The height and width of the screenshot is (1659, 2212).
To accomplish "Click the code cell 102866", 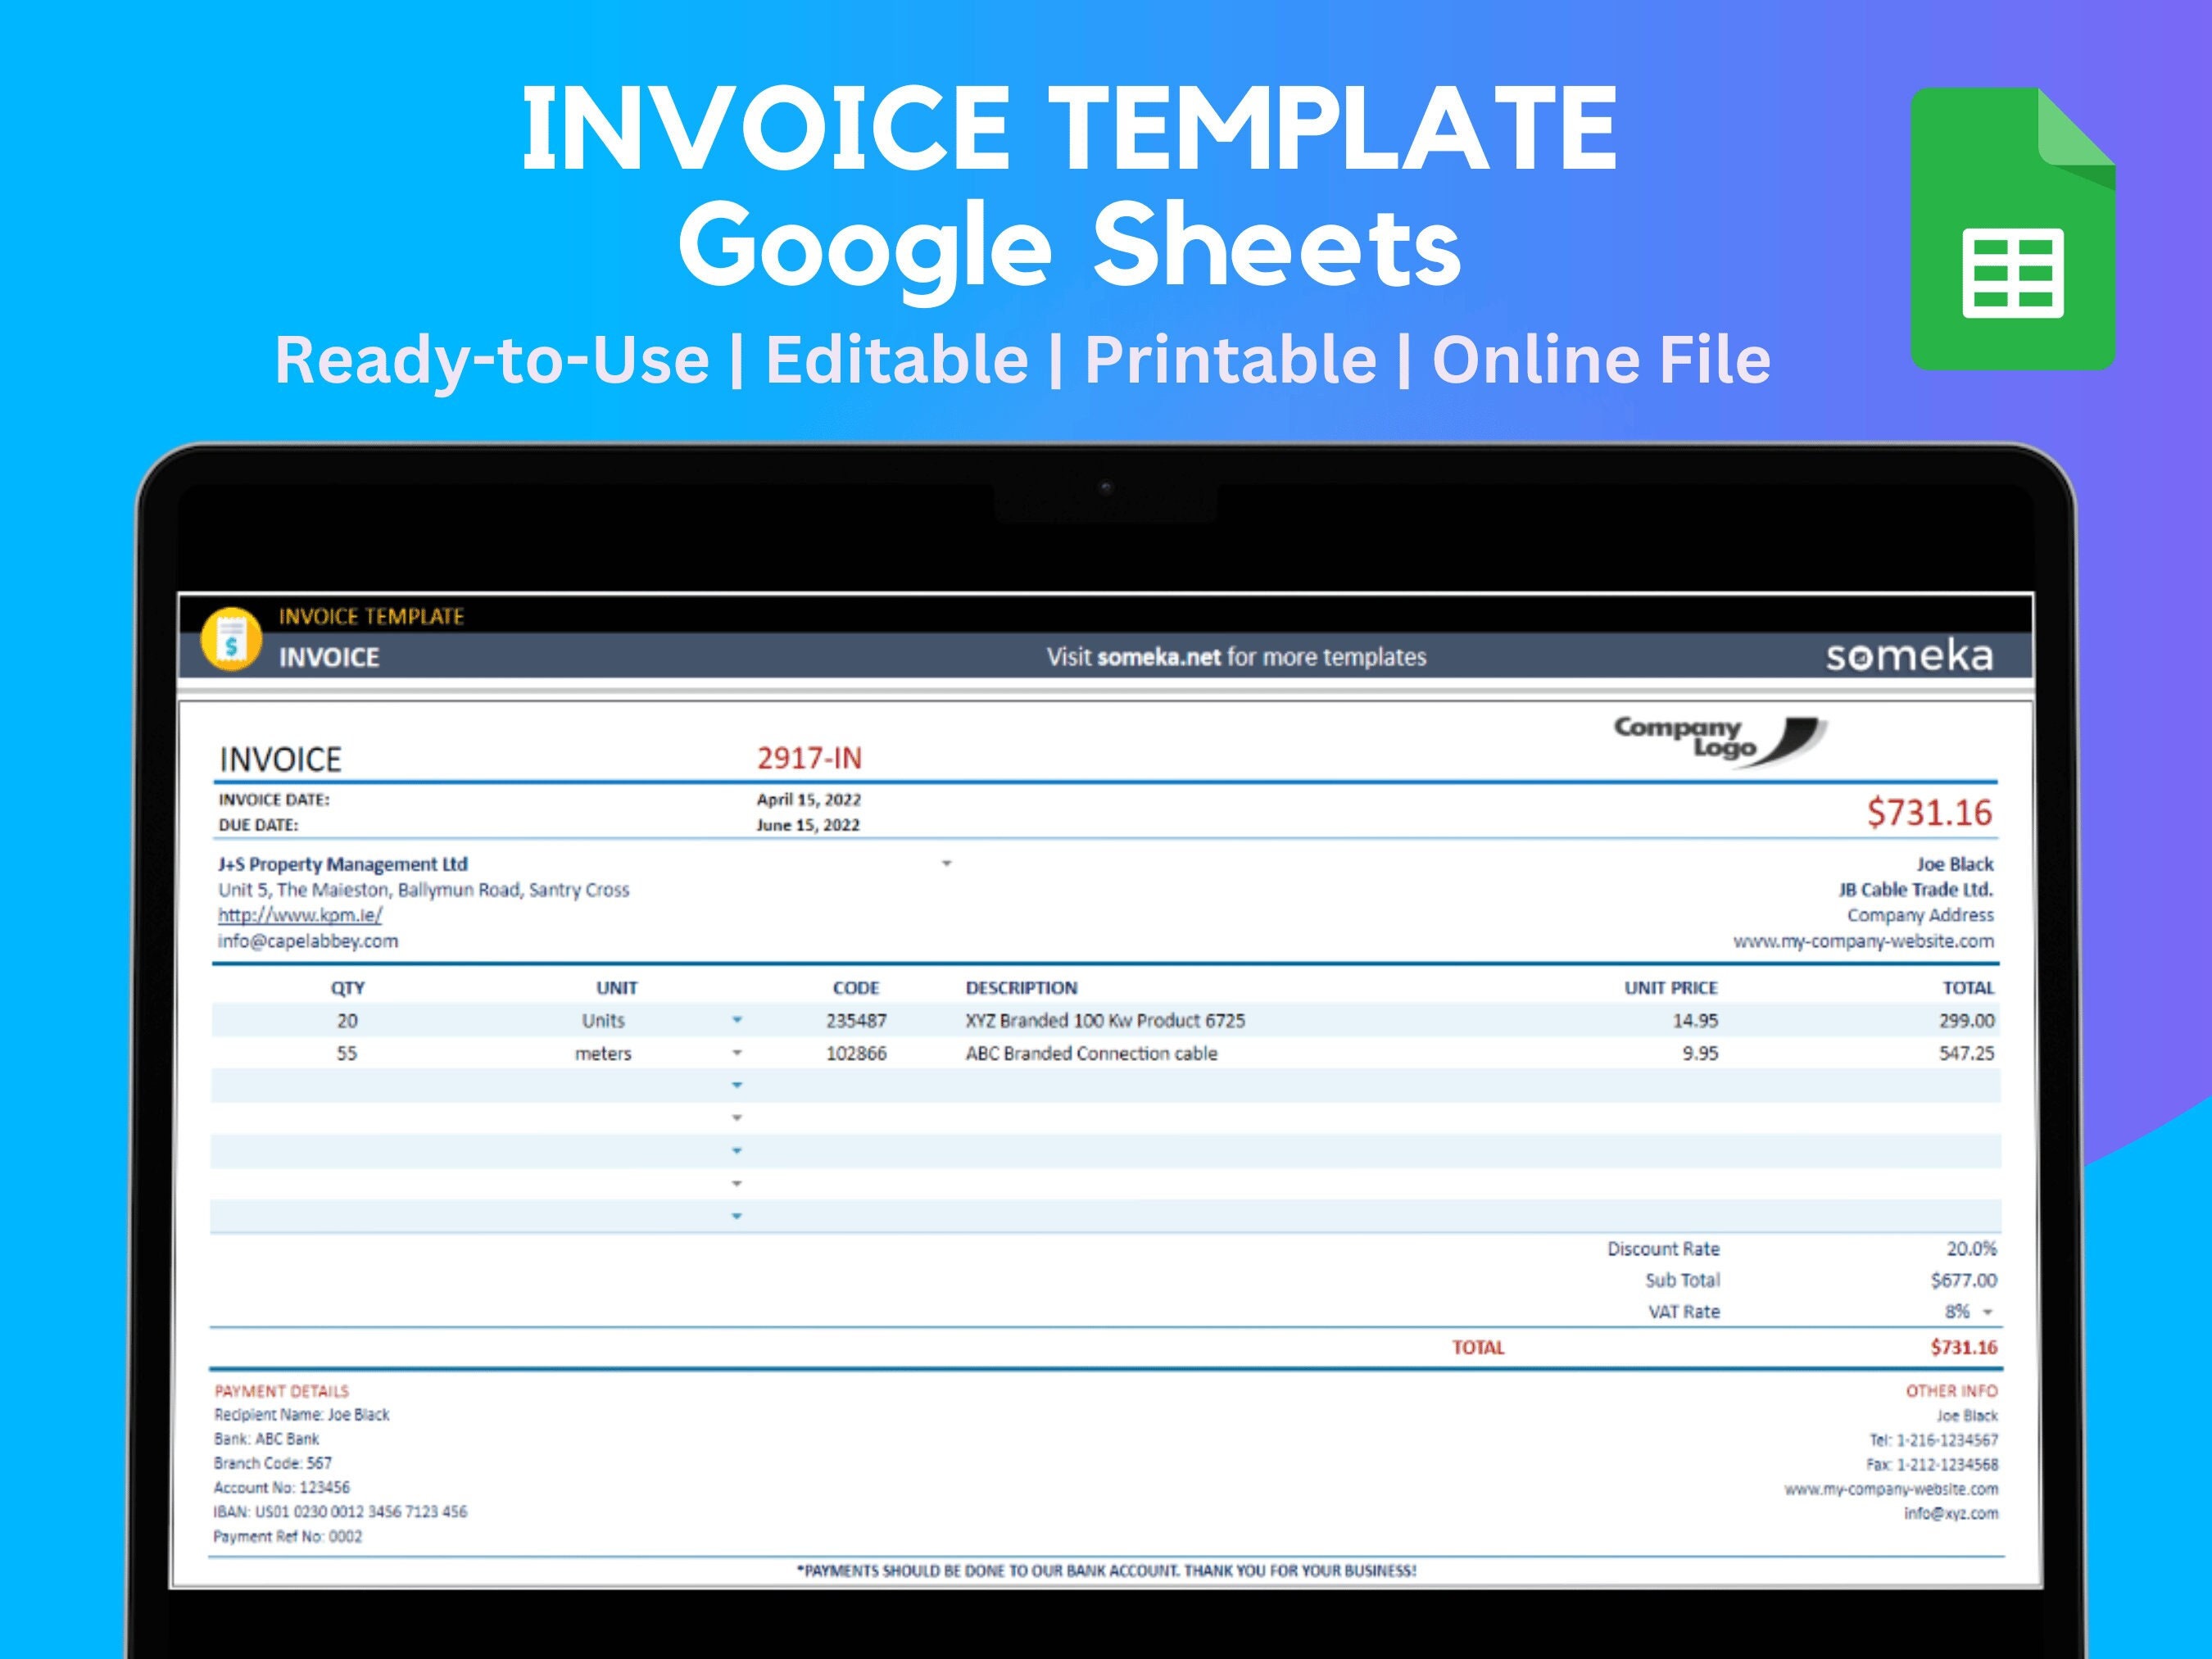I will click(856, 1053).
